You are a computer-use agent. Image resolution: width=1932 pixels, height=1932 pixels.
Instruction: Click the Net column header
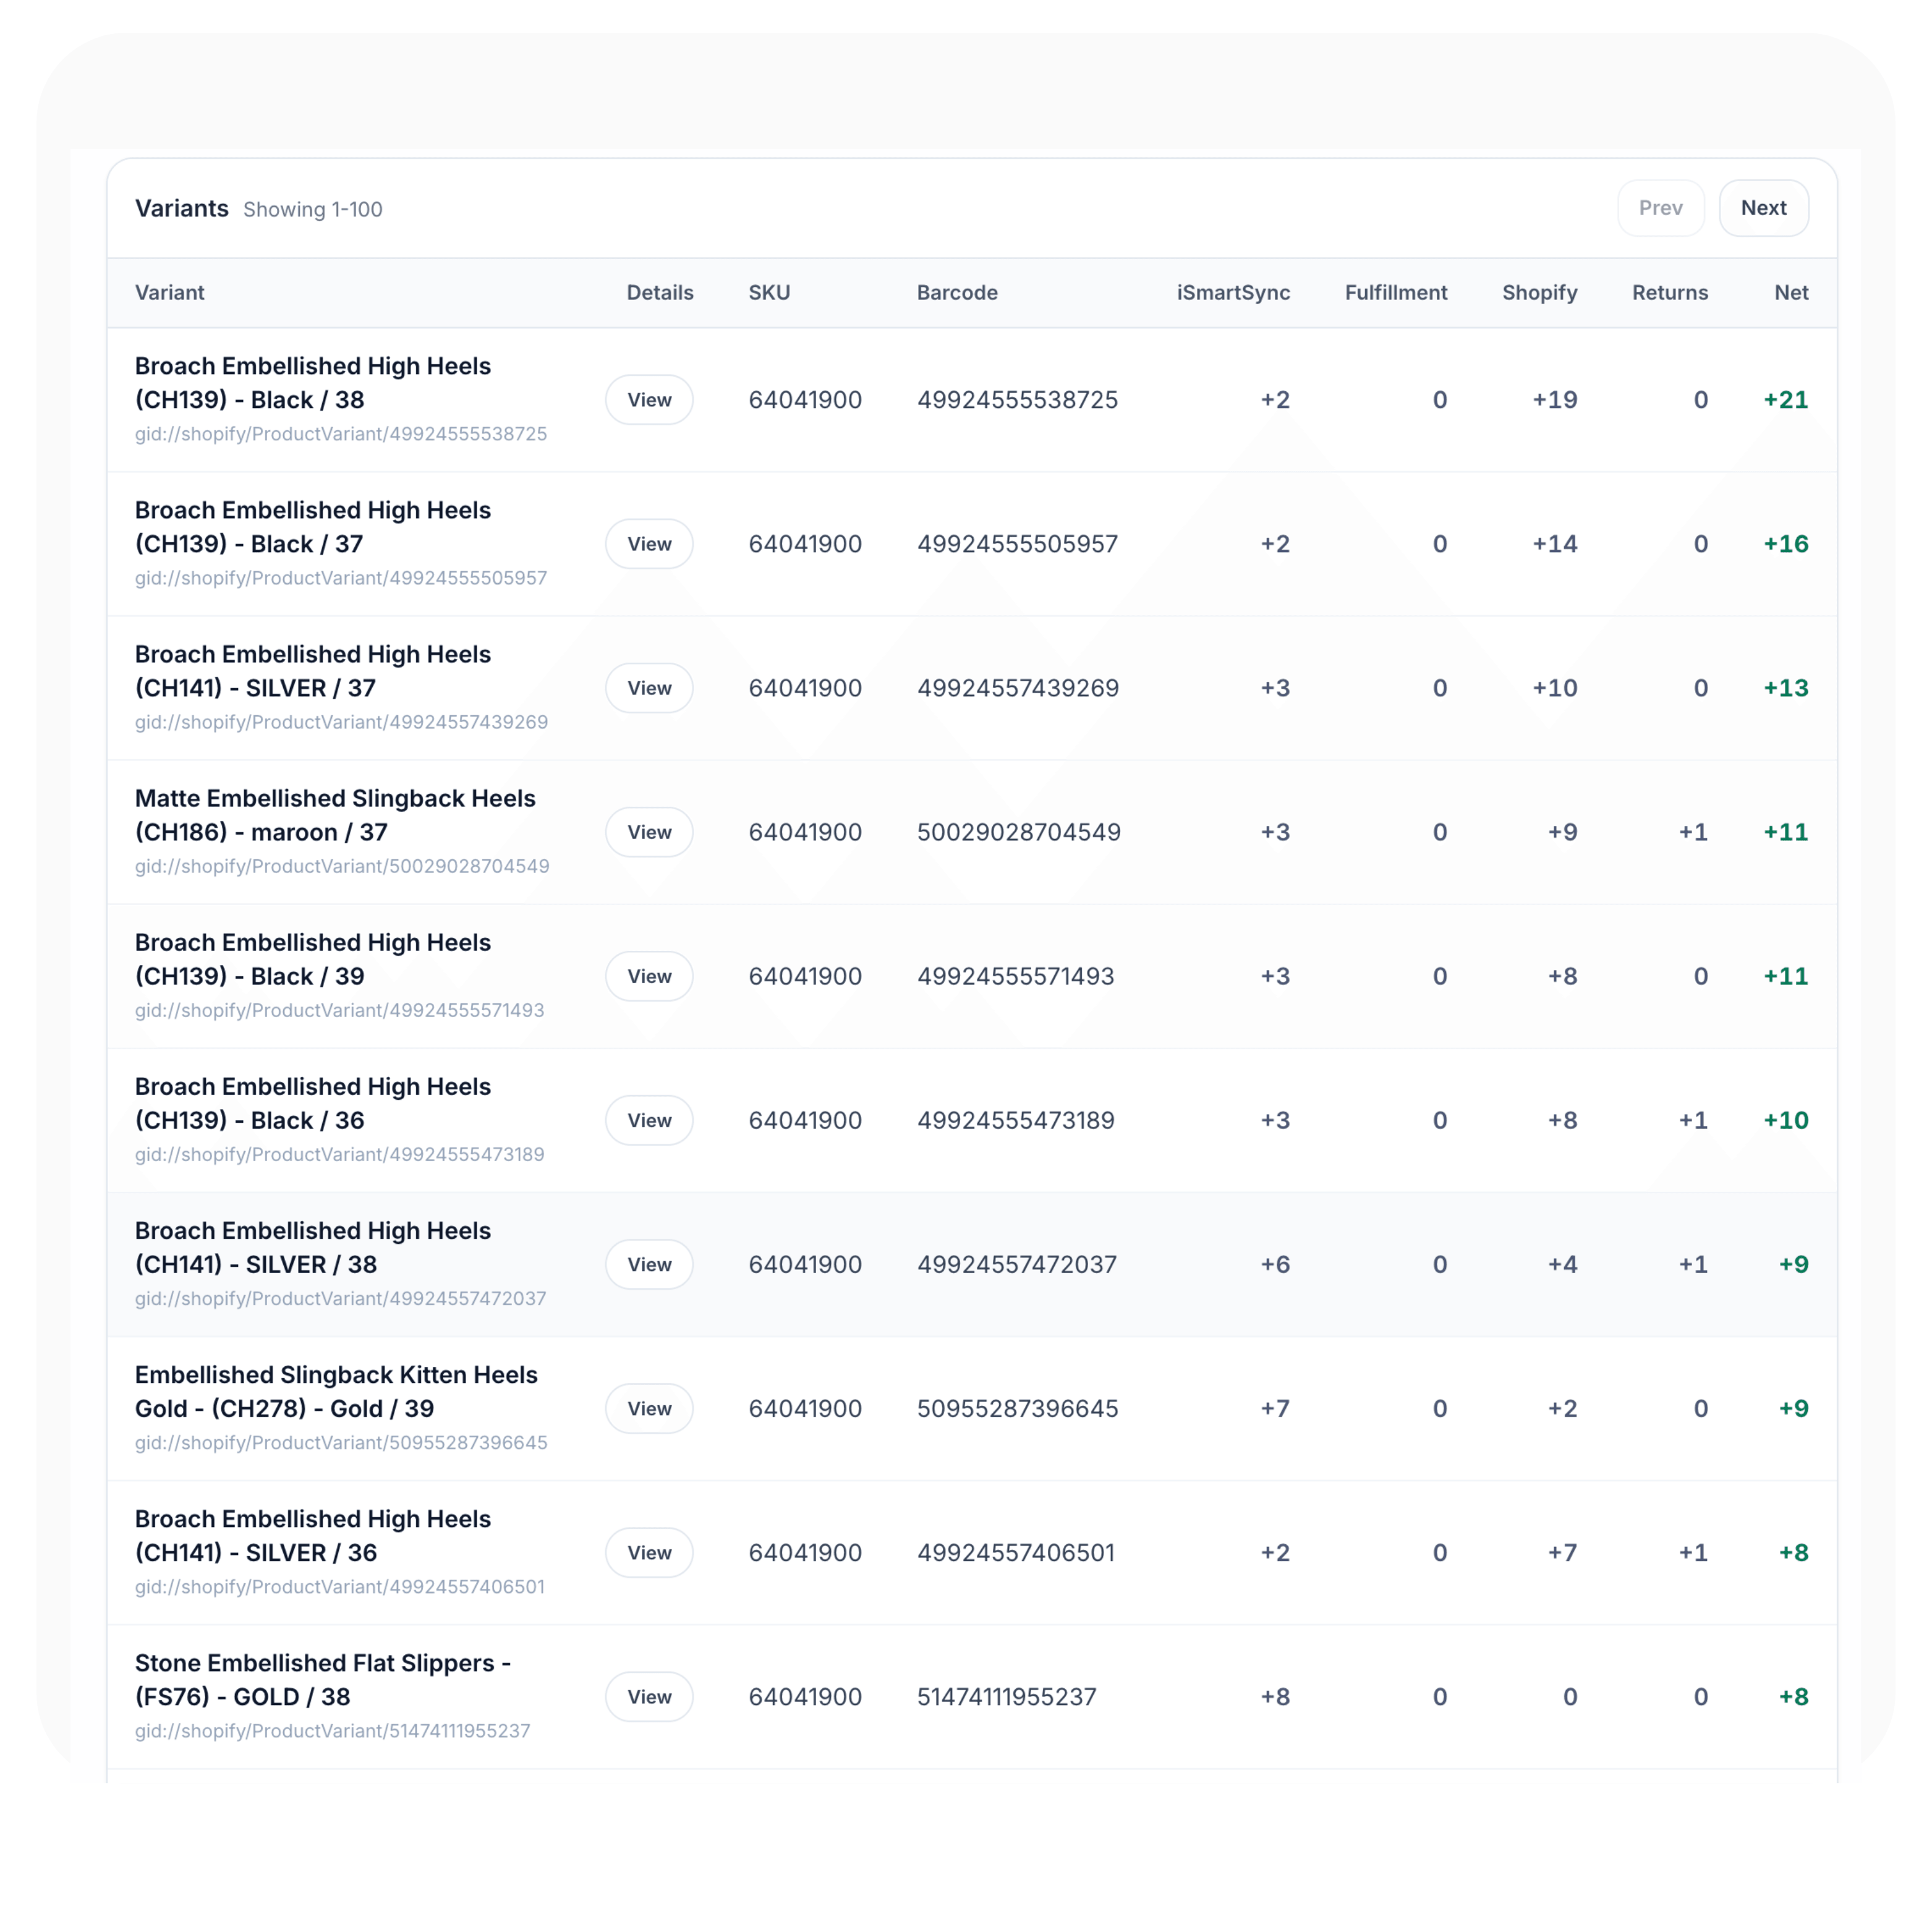tap(1790, 293)
